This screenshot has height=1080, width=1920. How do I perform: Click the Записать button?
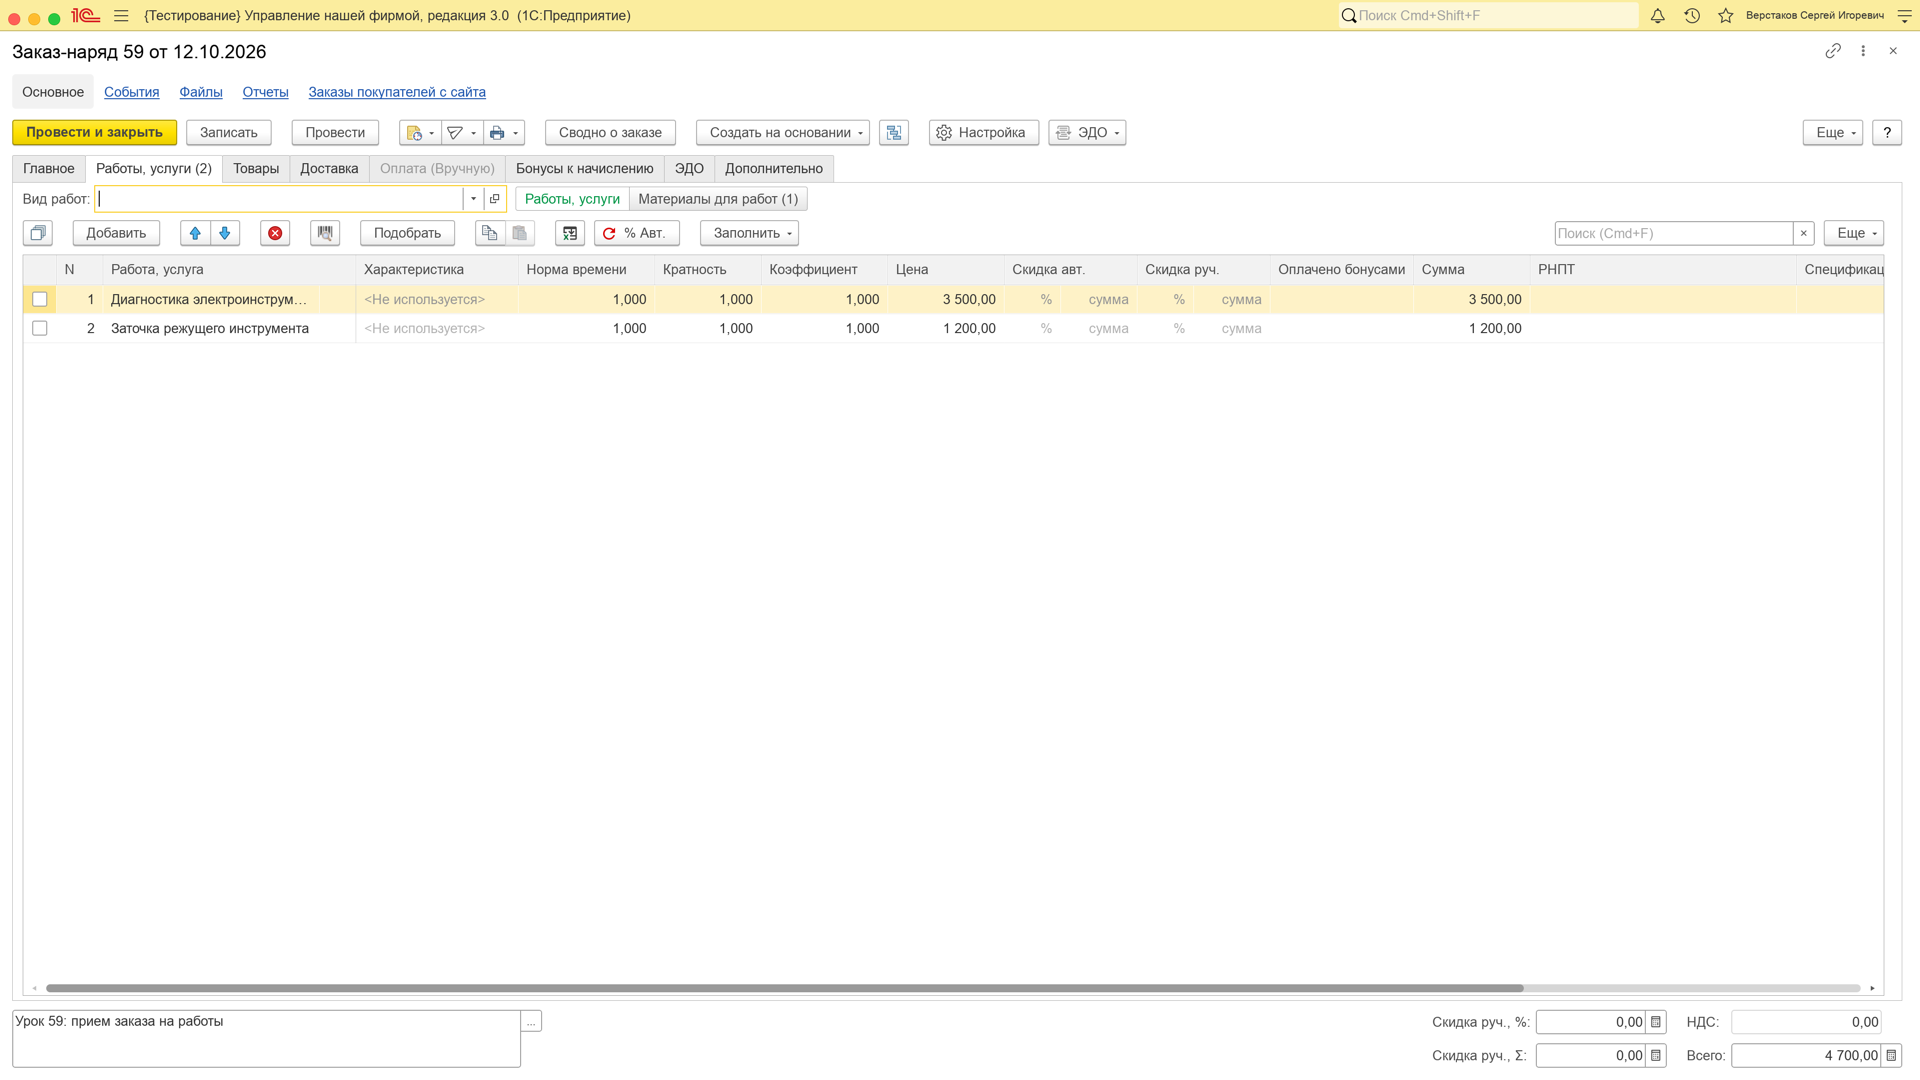click(229, 133)
